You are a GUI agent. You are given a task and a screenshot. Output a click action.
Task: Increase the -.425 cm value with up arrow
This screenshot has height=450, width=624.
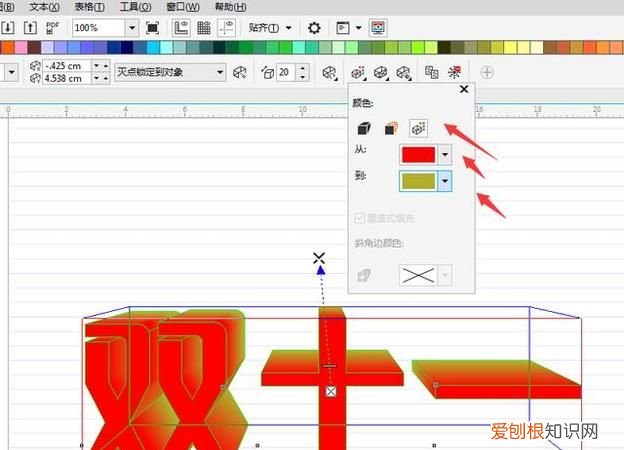coord(105,65)
